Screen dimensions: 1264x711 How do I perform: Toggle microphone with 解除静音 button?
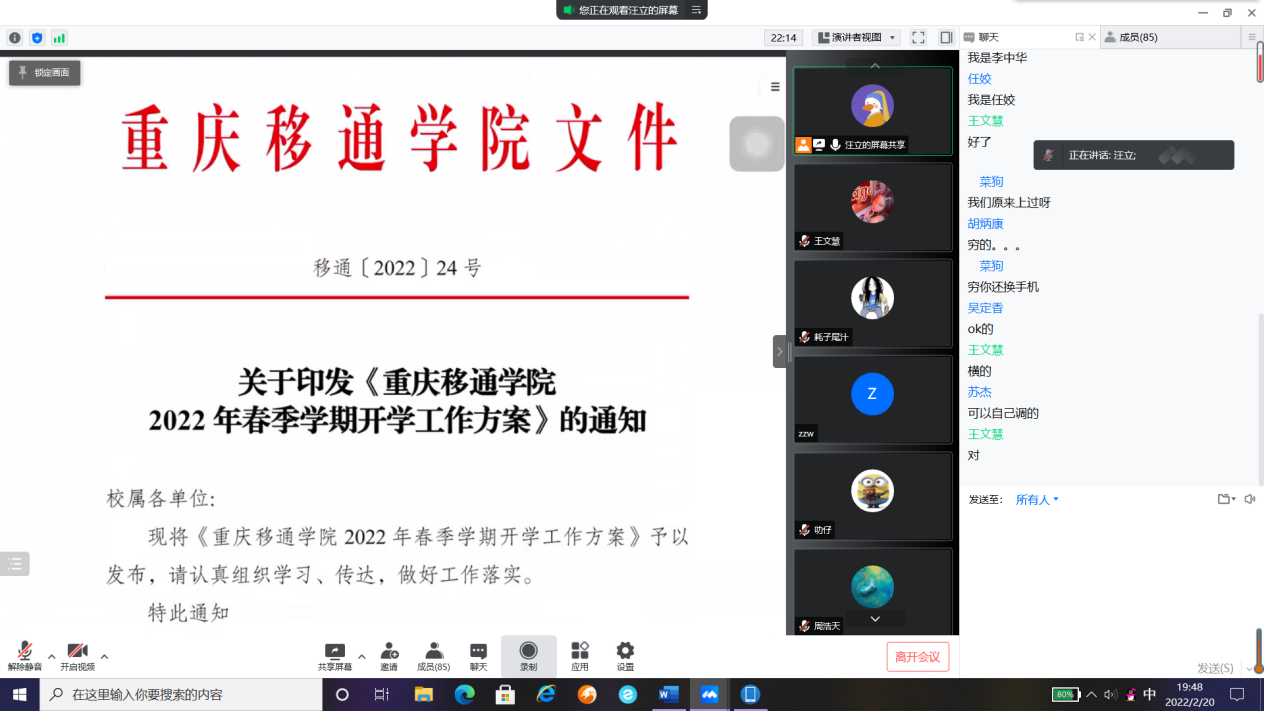click(x=25, y=656)
